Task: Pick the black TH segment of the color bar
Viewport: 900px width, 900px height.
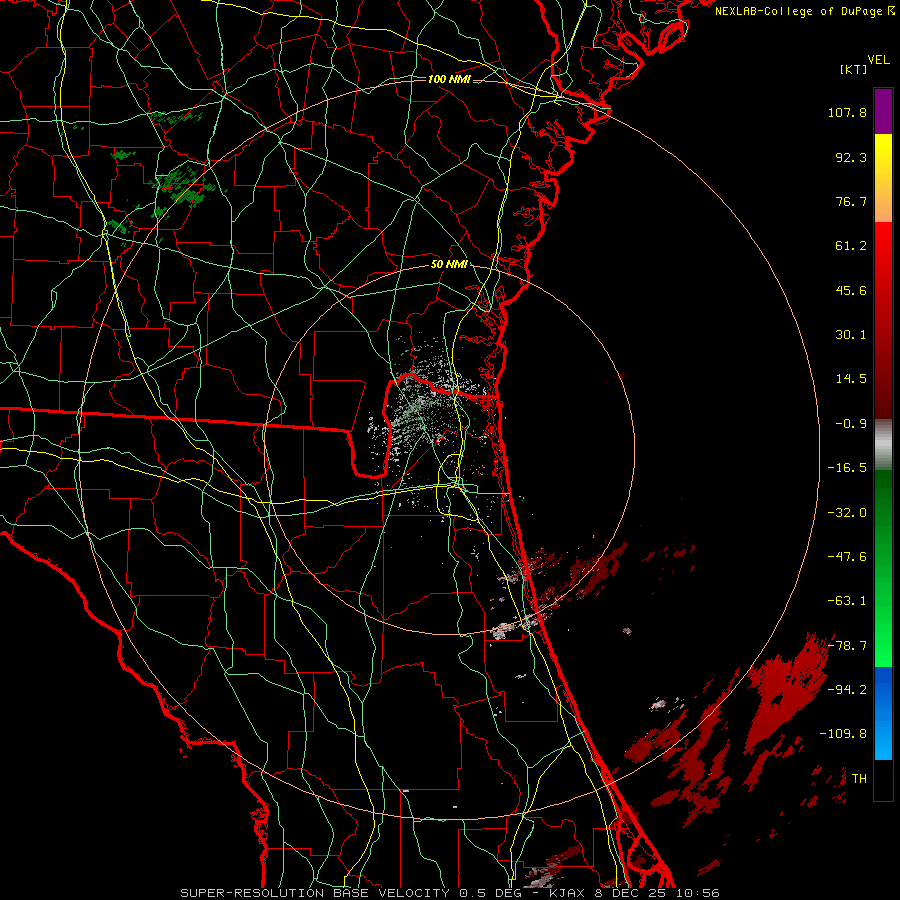Action: [x=883, y=779]
